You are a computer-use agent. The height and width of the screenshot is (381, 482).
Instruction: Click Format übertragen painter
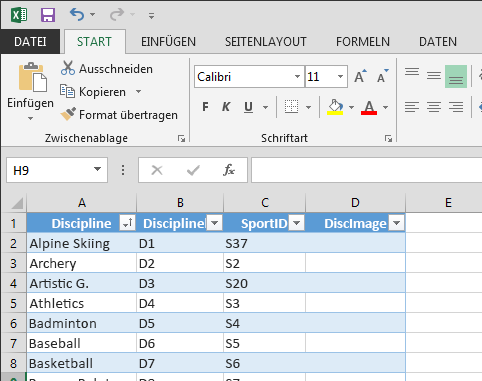[119, 115]
